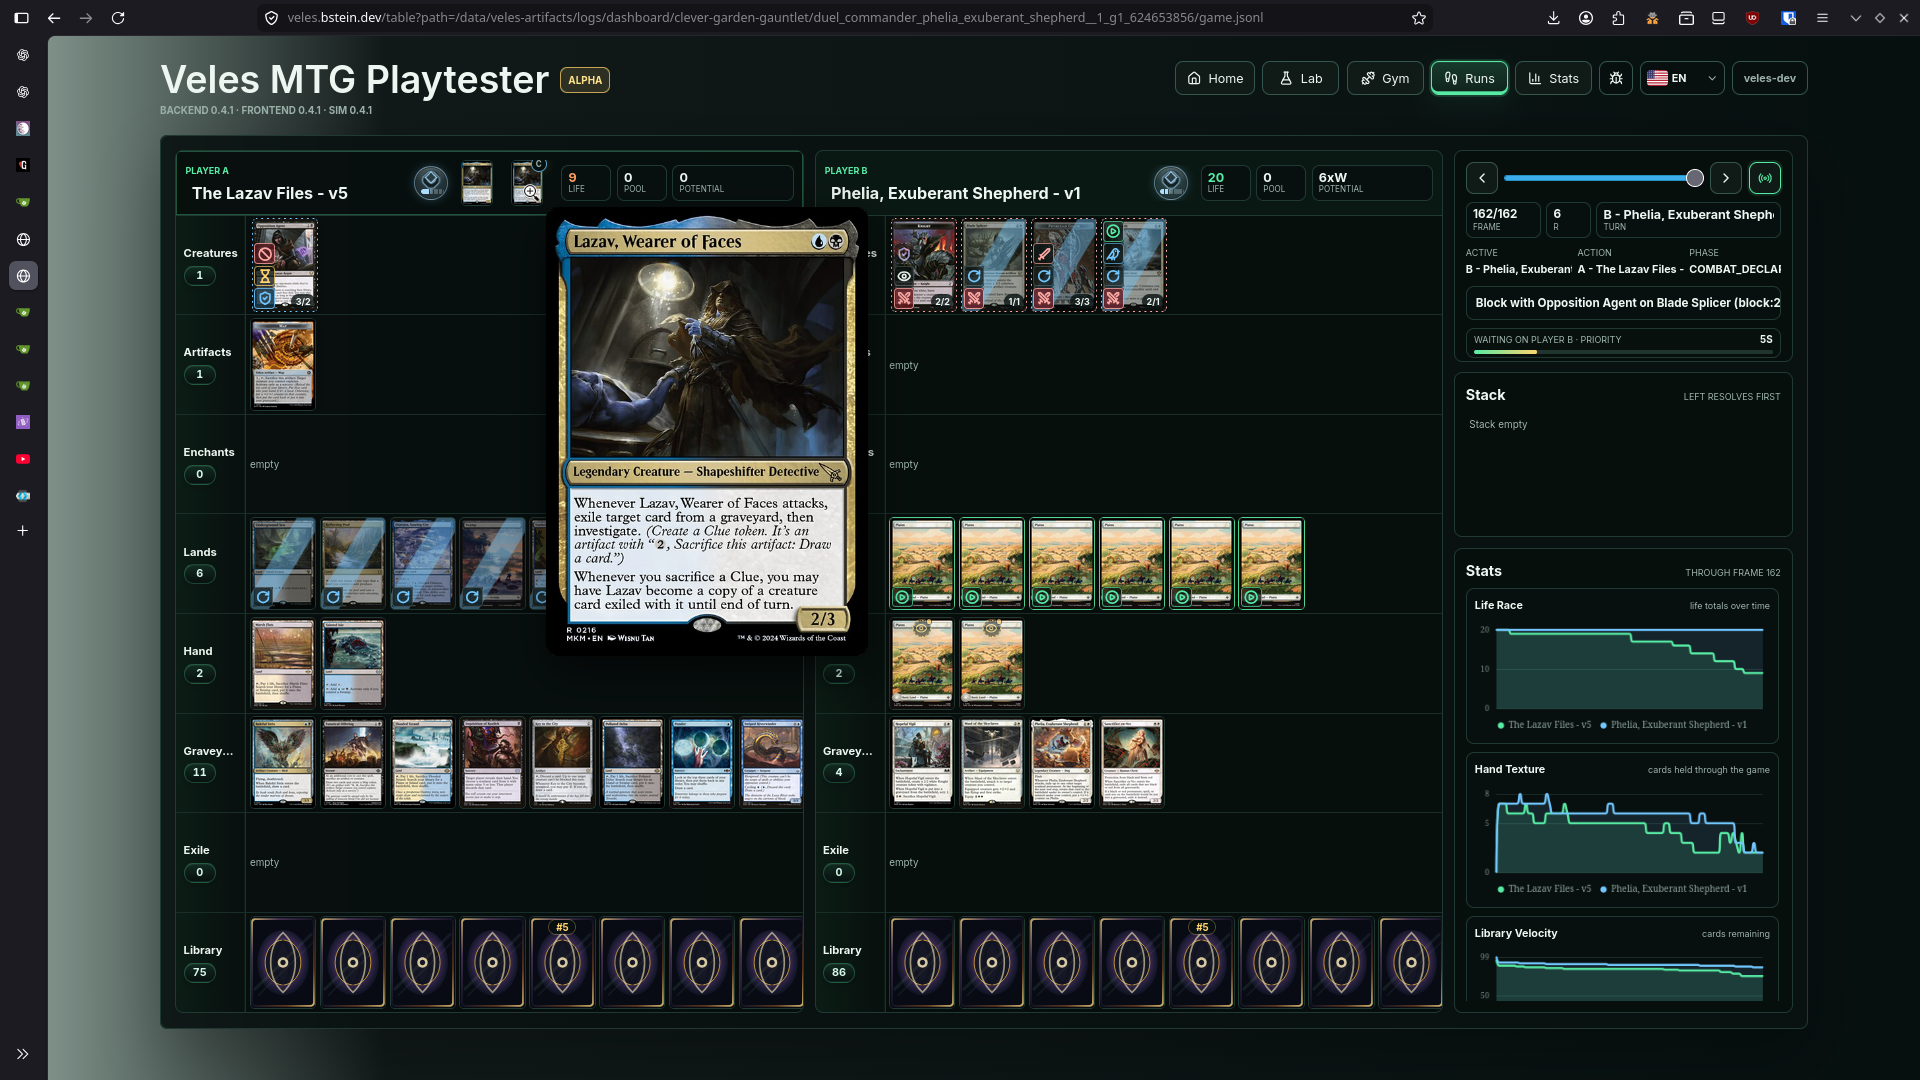The width and height of the screenshot is (1920, 1080).
Task: Open the Stats page
Action: (x=1553, y=78)
